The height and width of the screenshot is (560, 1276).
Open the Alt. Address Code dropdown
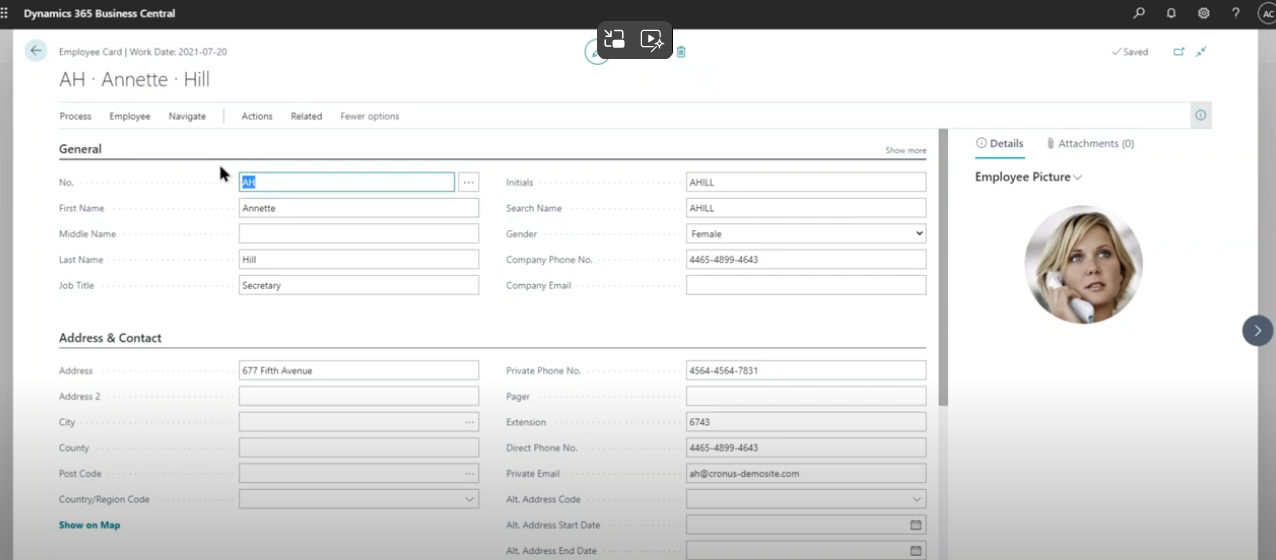tap(917, 499)
